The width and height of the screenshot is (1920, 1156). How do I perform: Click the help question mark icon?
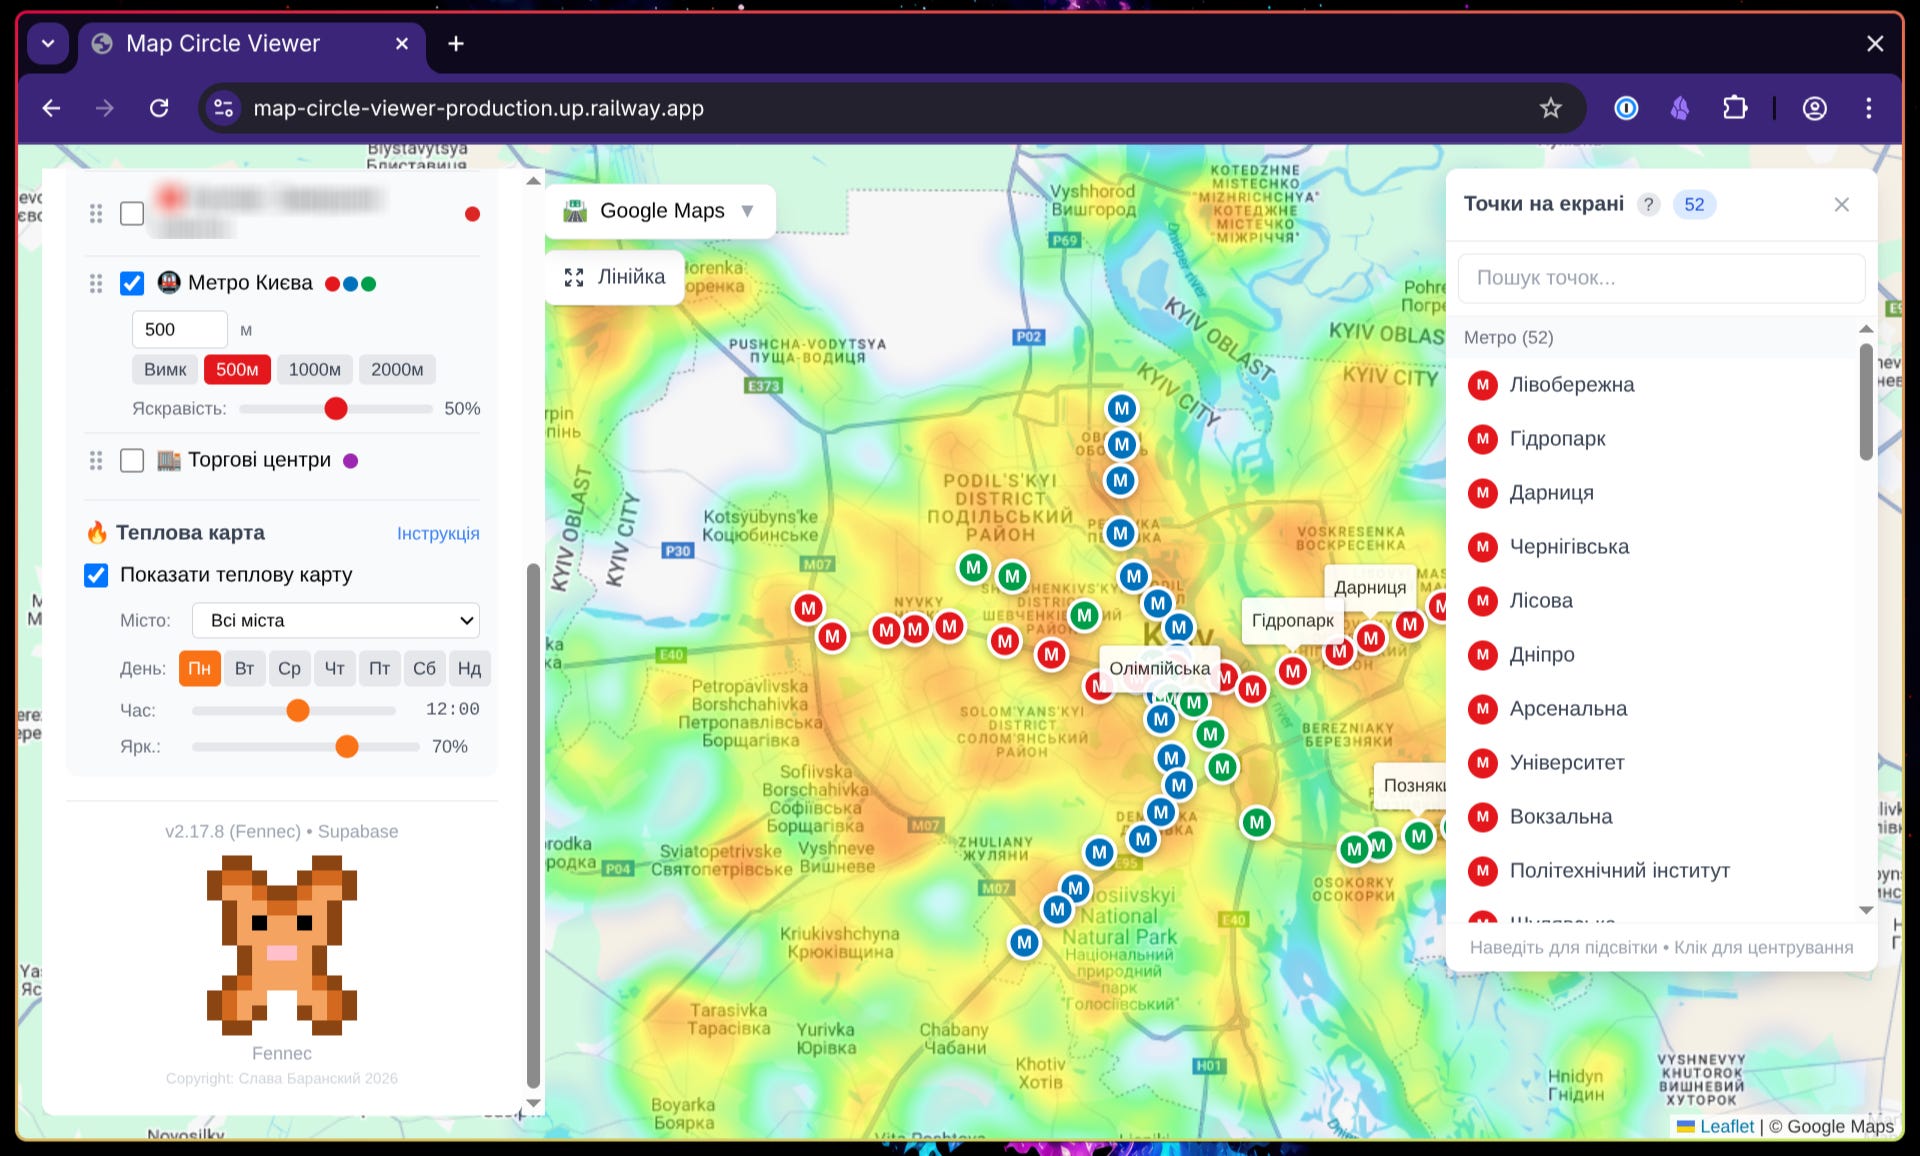click(1648, 205)
